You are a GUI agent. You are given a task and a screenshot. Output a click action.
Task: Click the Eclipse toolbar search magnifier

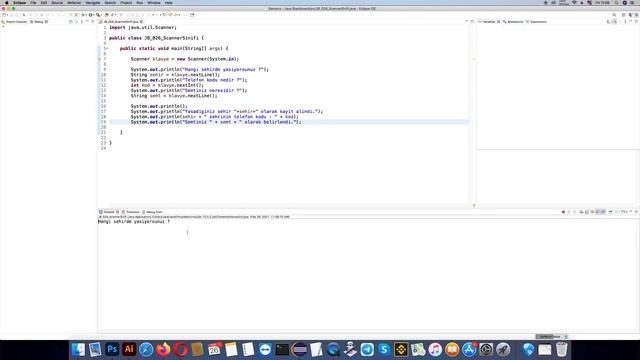point(614,15)
